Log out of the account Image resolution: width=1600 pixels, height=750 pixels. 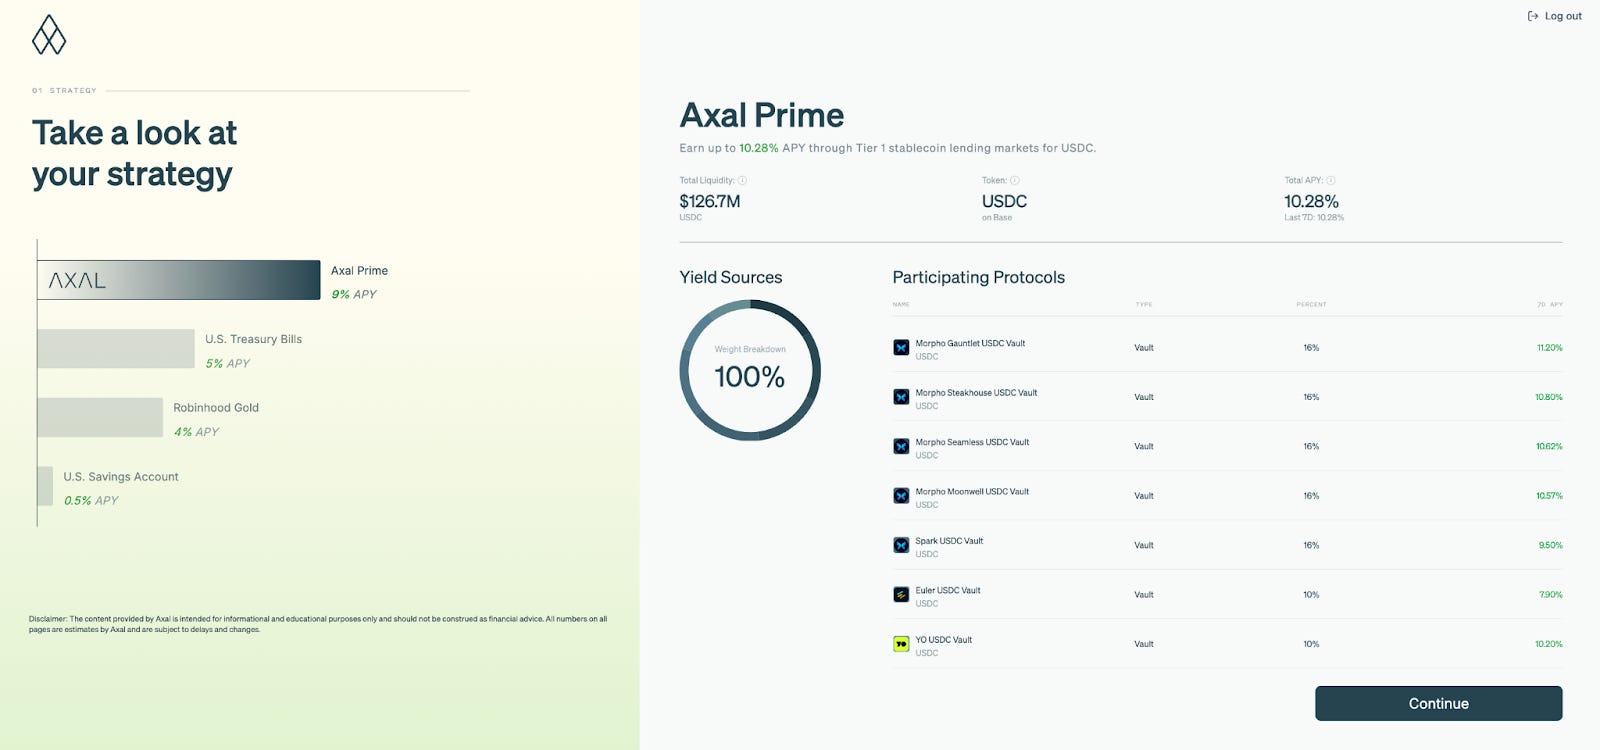1554,16
